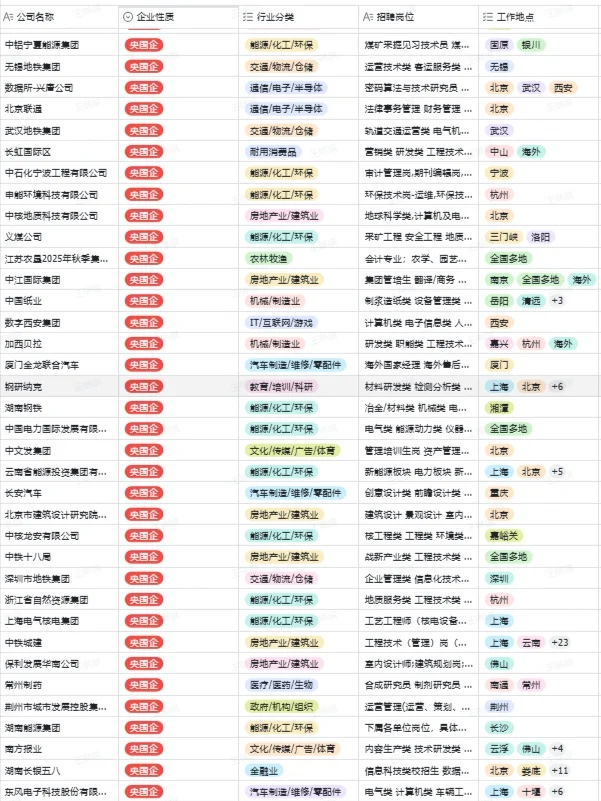The width and height of the screenshot is (601, 801).
Task: Expand +4 more locations for 南方报业
Action: point(557,749)
